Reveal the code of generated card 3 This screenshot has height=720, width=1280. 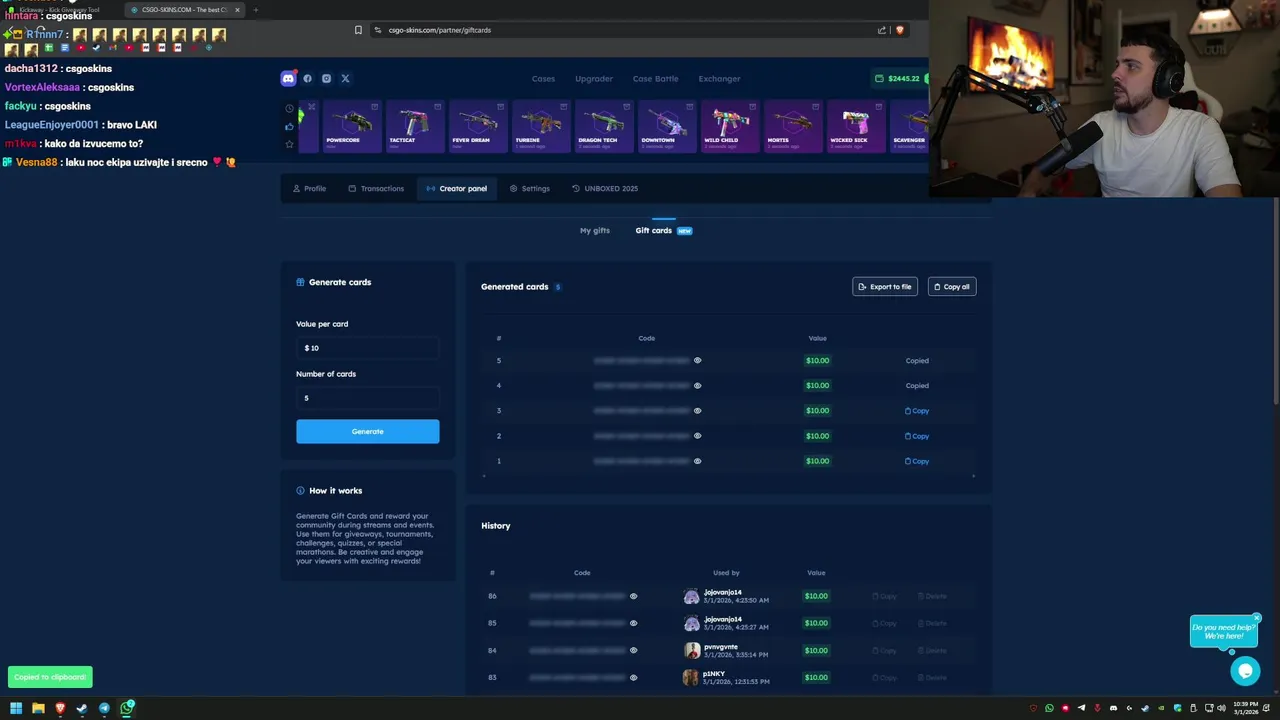697,410
